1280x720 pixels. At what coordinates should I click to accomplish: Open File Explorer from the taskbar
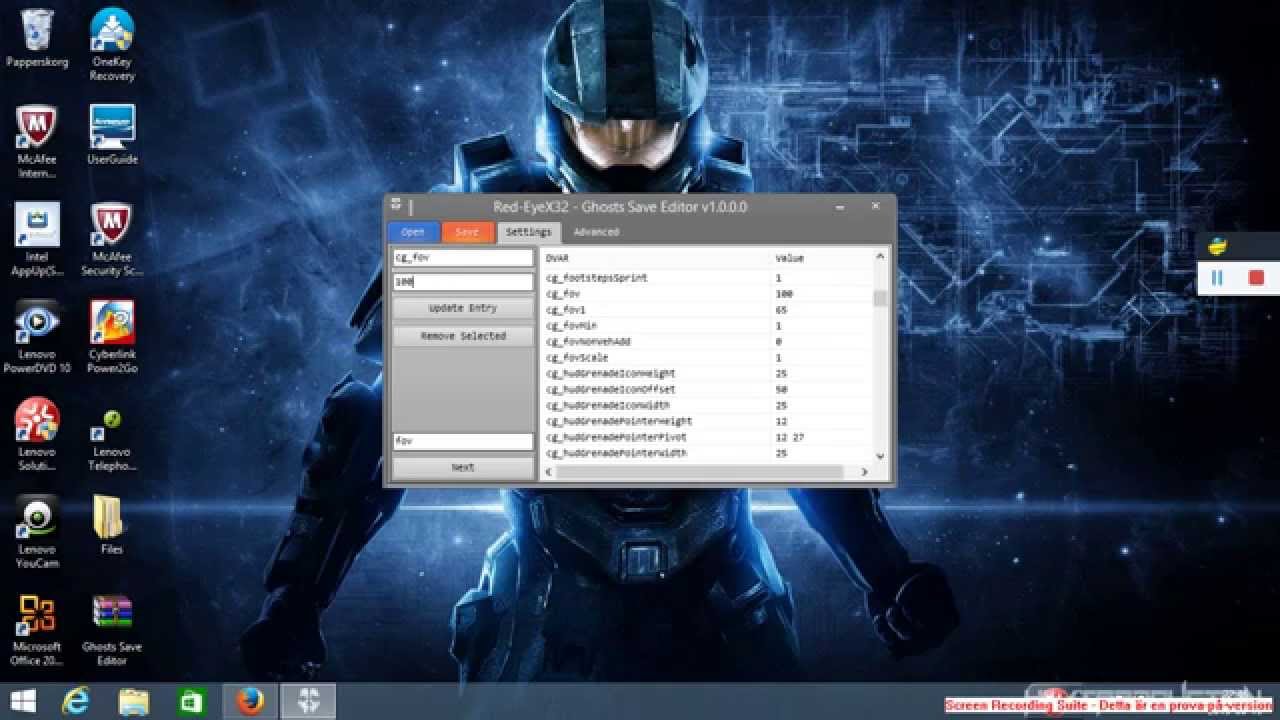click(x=134, y=701)
